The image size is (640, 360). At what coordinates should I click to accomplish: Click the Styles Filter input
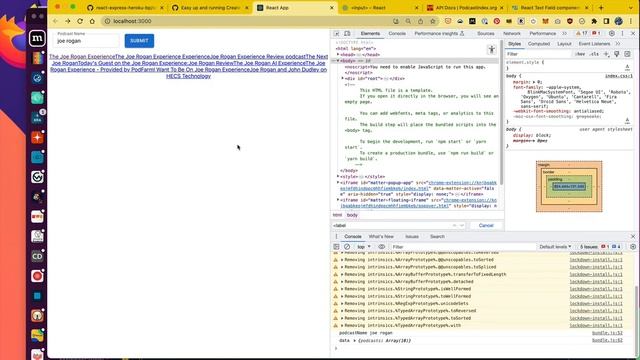[539, 54]
